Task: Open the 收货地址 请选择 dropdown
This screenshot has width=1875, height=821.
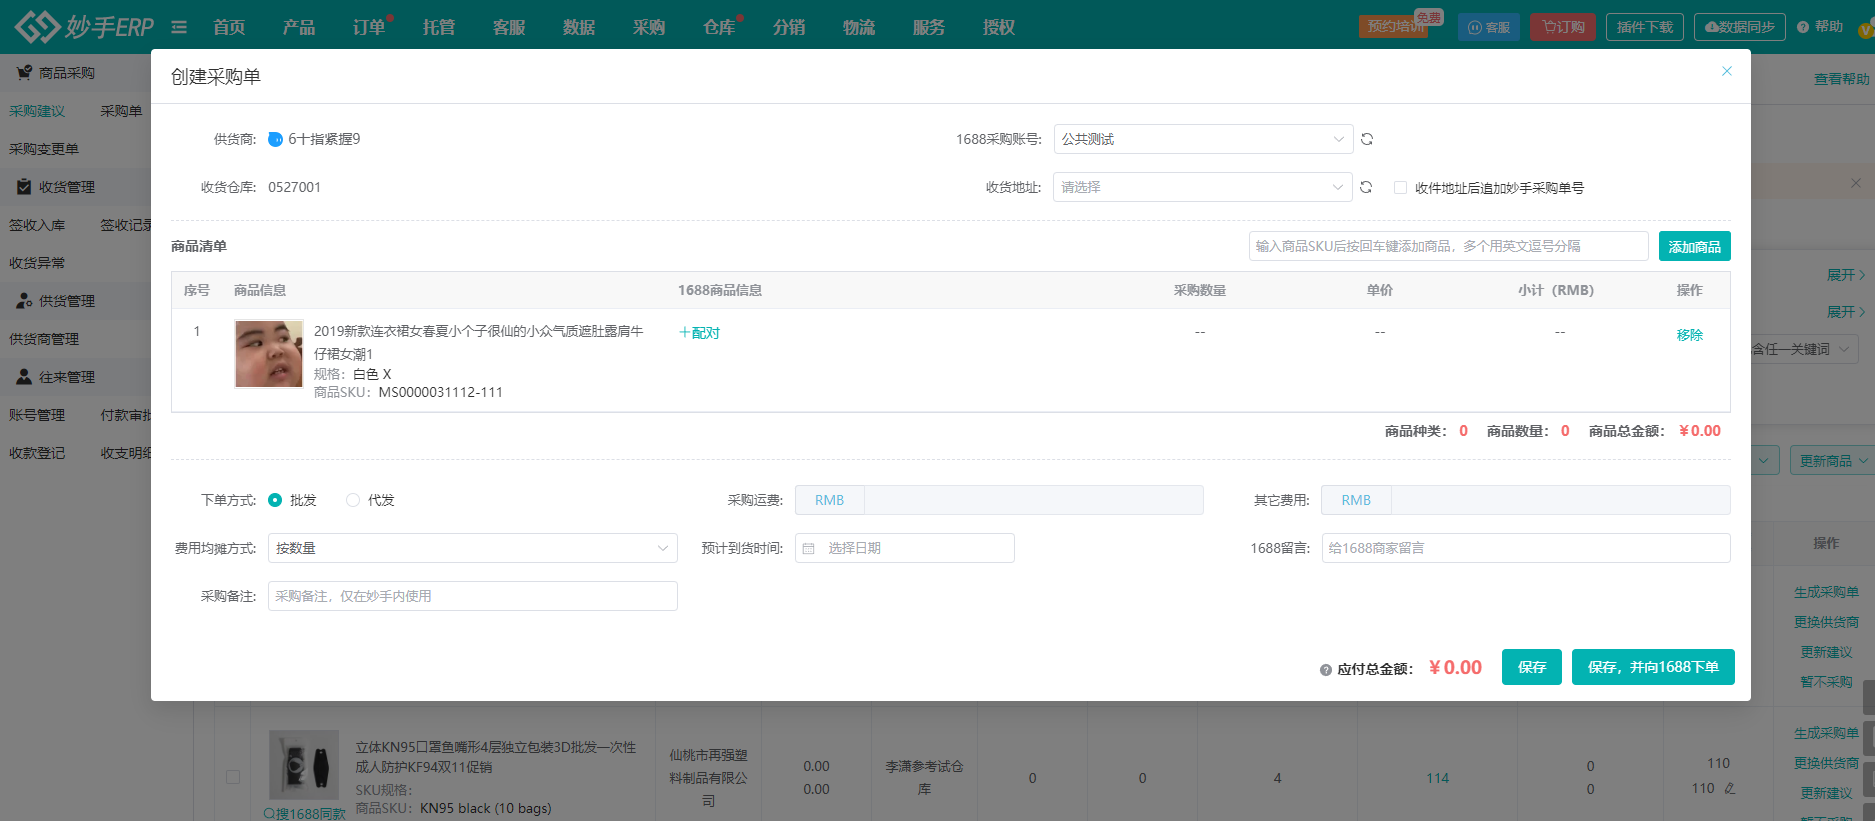Action: (x=1202, y=187)
